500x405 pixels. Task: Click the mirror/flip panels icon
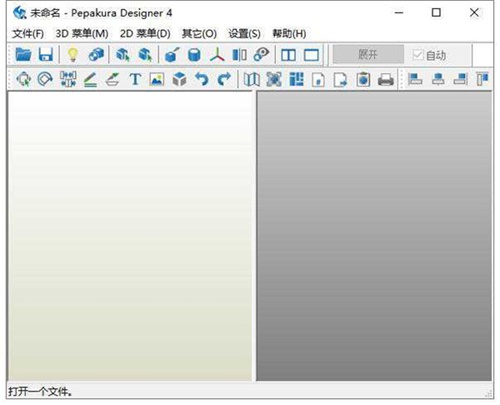pyautogui.click(x=239, y=55)
